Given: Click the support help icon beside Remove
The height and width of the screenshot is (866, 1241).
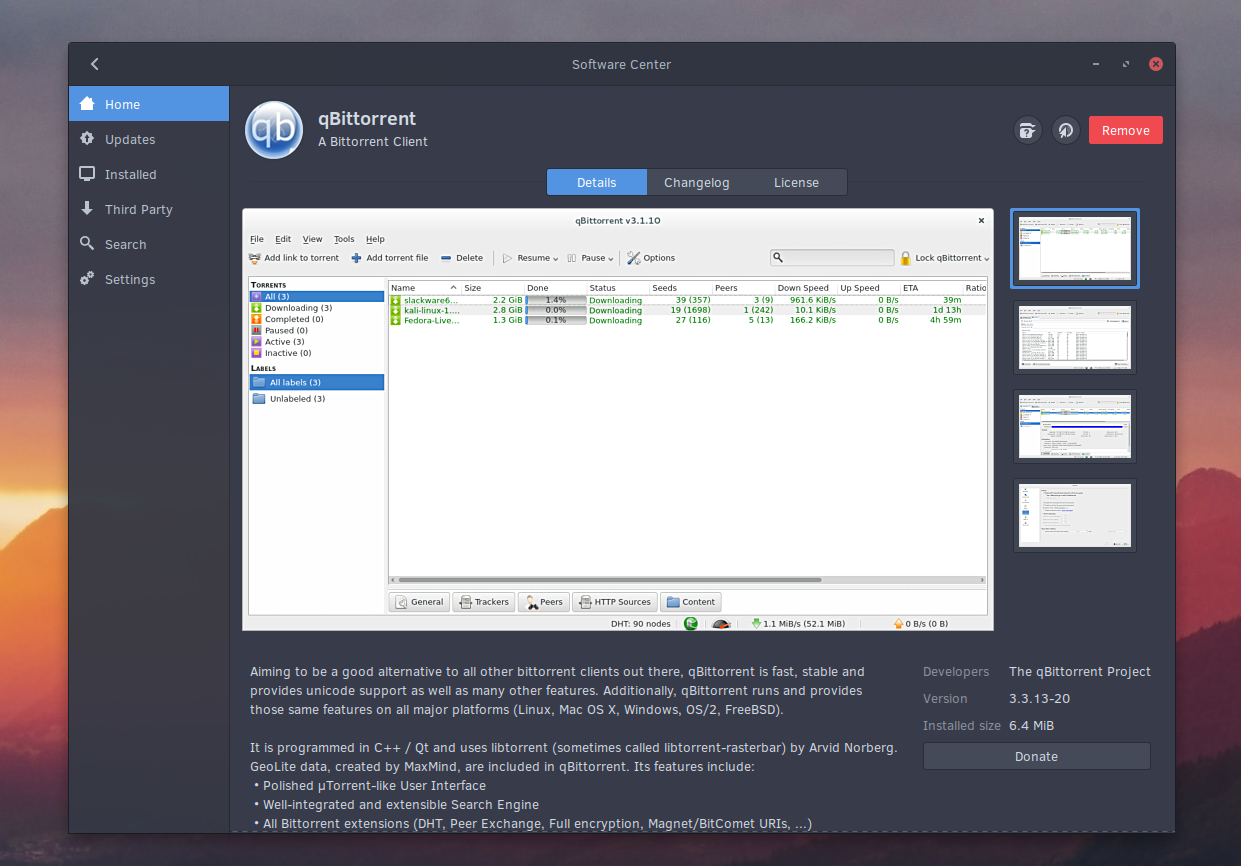Looking at the screenshot, I should [x=1027, y=130].
